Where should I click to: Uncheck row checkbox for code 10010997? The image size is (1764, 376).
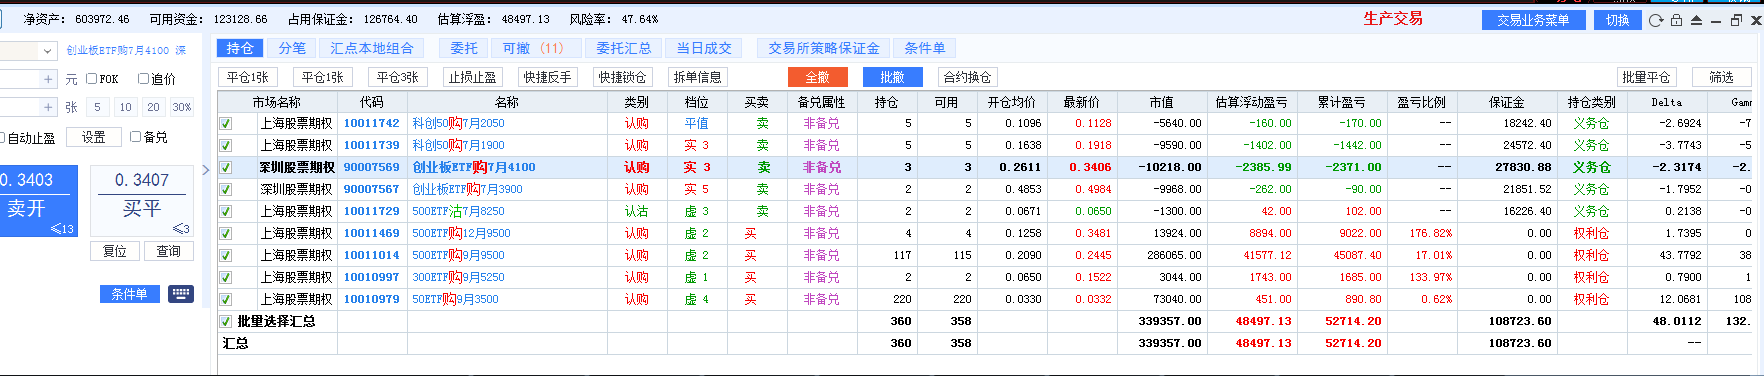[226, 278]
